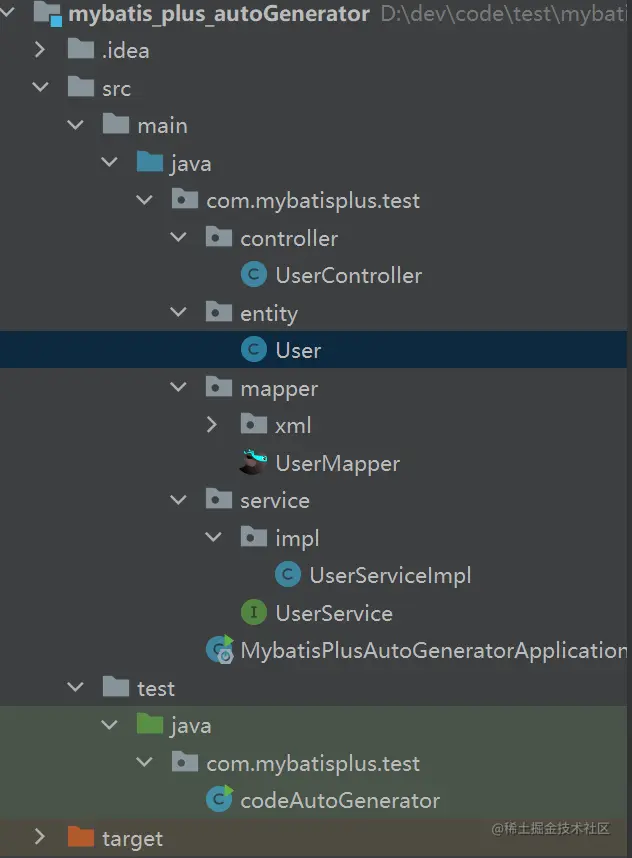
Task: Click the UserController class icon
Action: [x=254, y=275]
